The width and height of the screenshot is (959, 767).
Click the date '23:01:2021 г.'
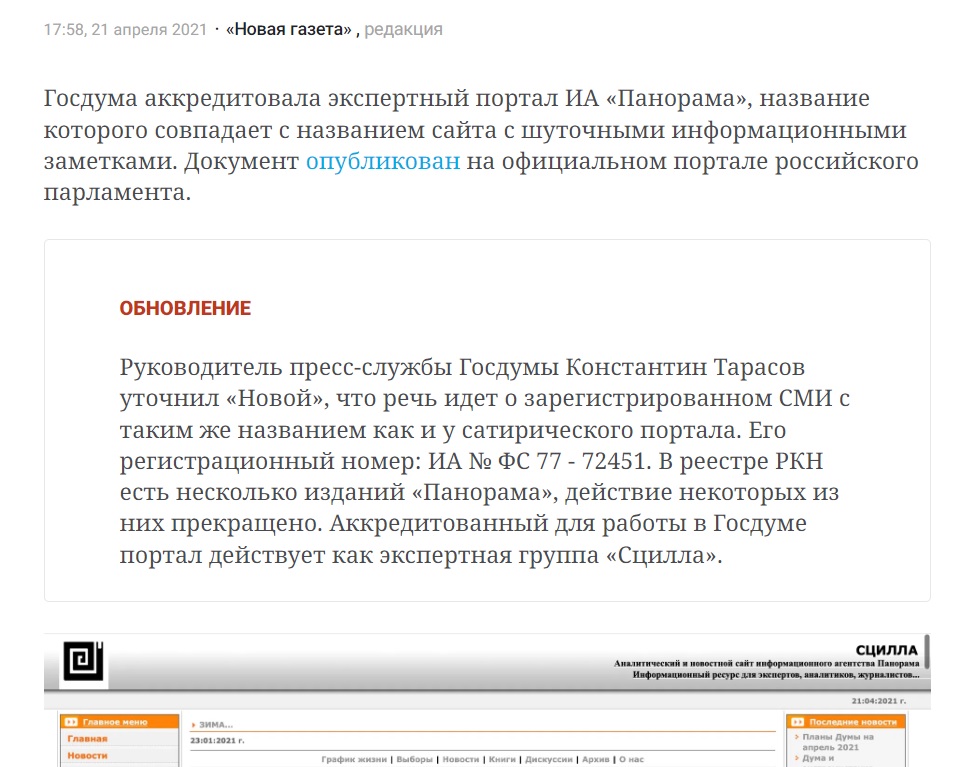217,741
